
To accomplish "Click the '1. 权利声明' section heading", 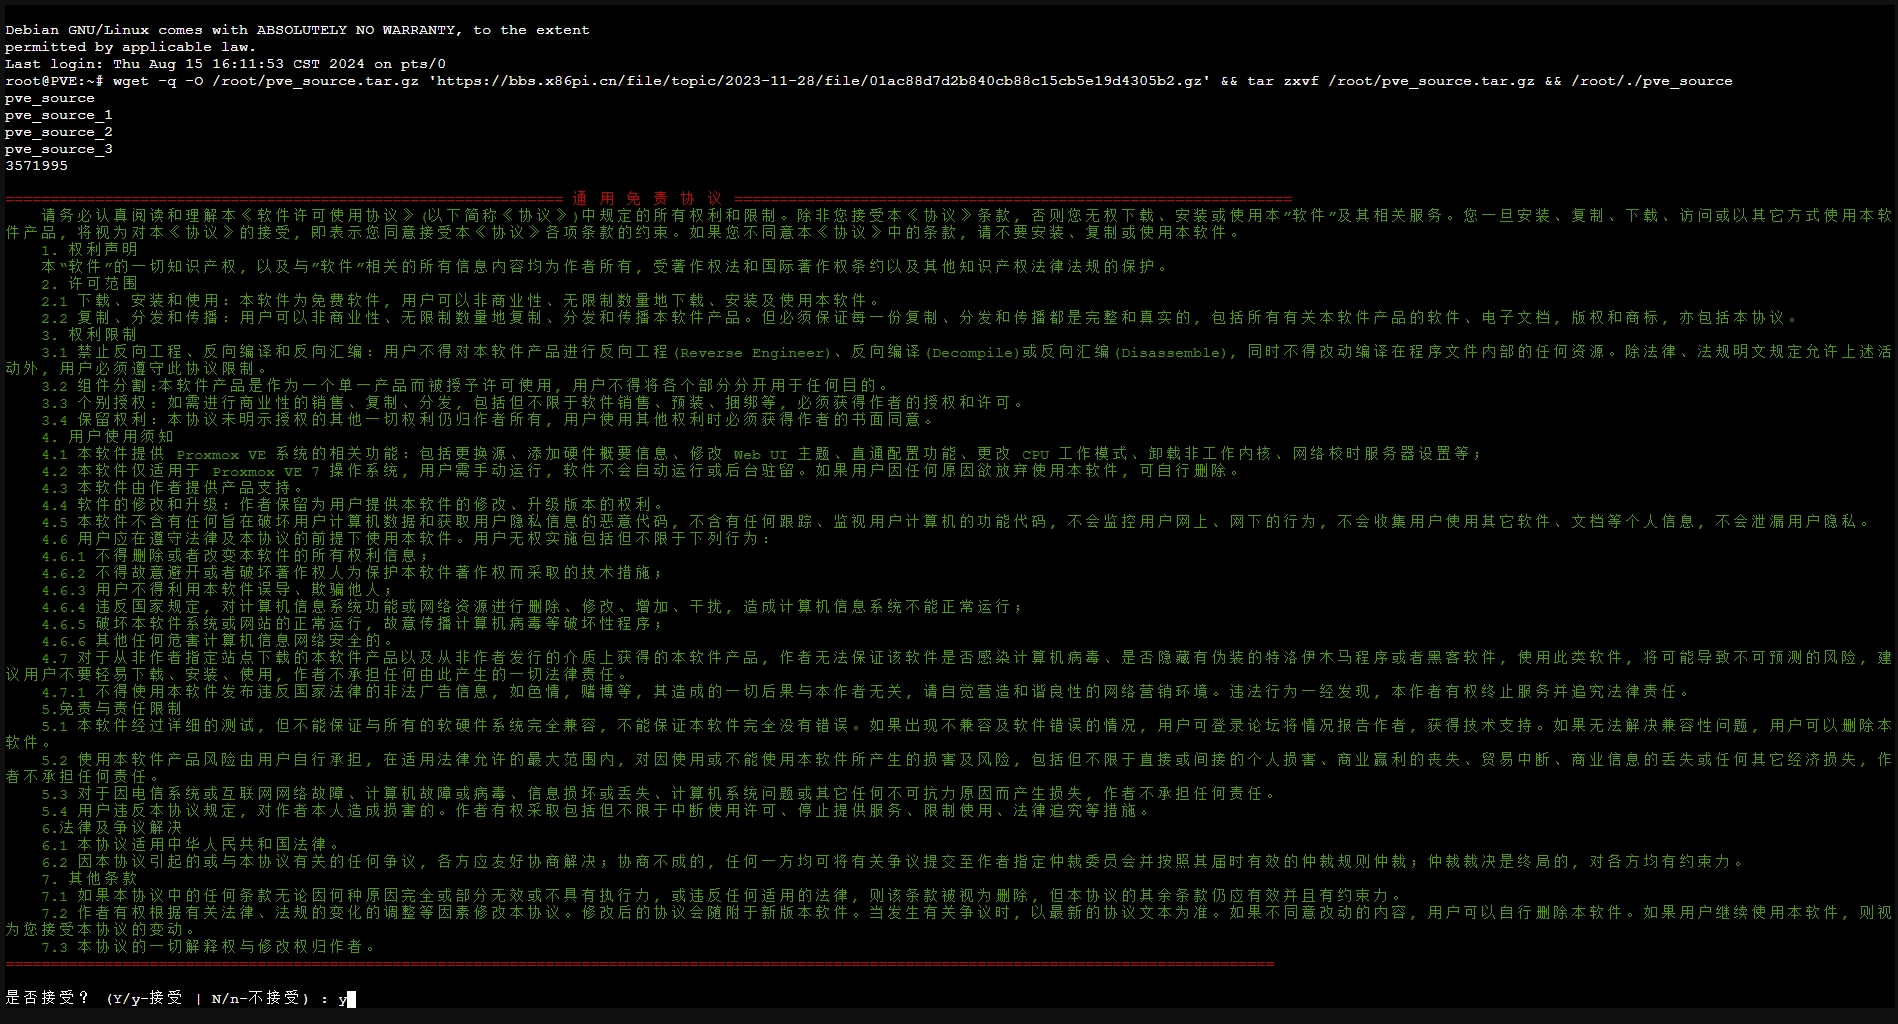I will pos(89,250).
